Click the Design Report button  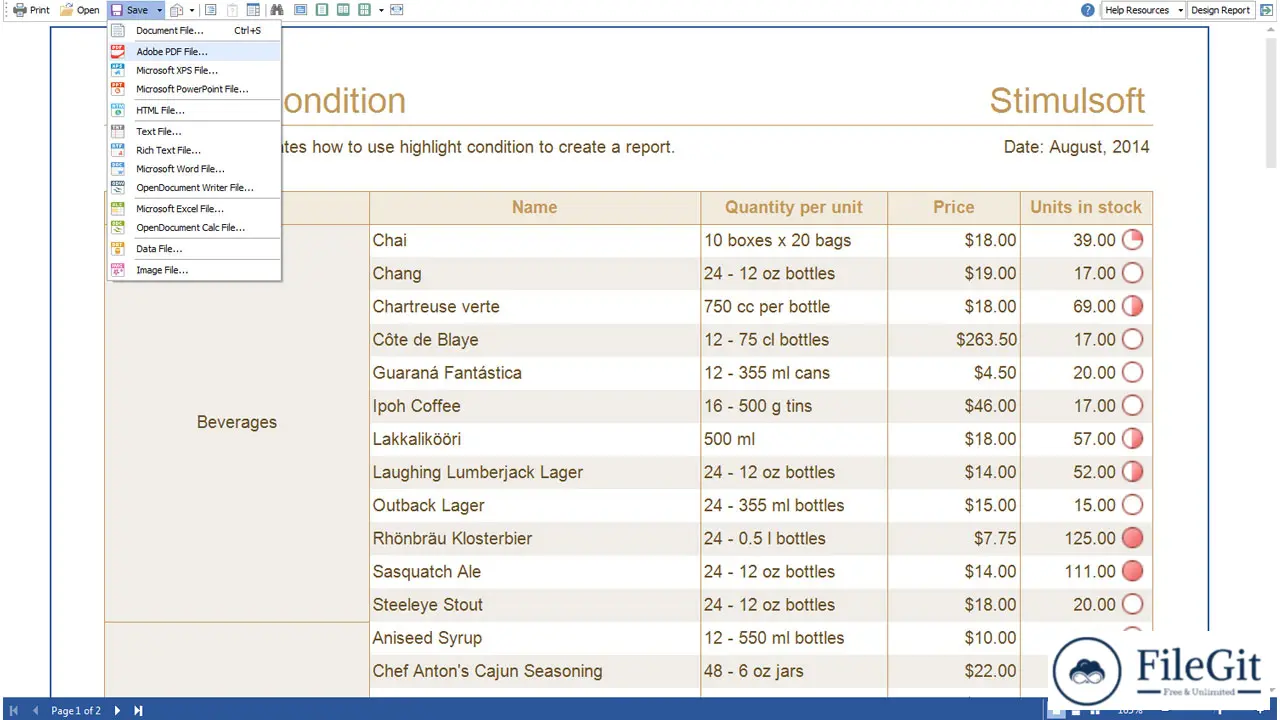[1220, 10]
